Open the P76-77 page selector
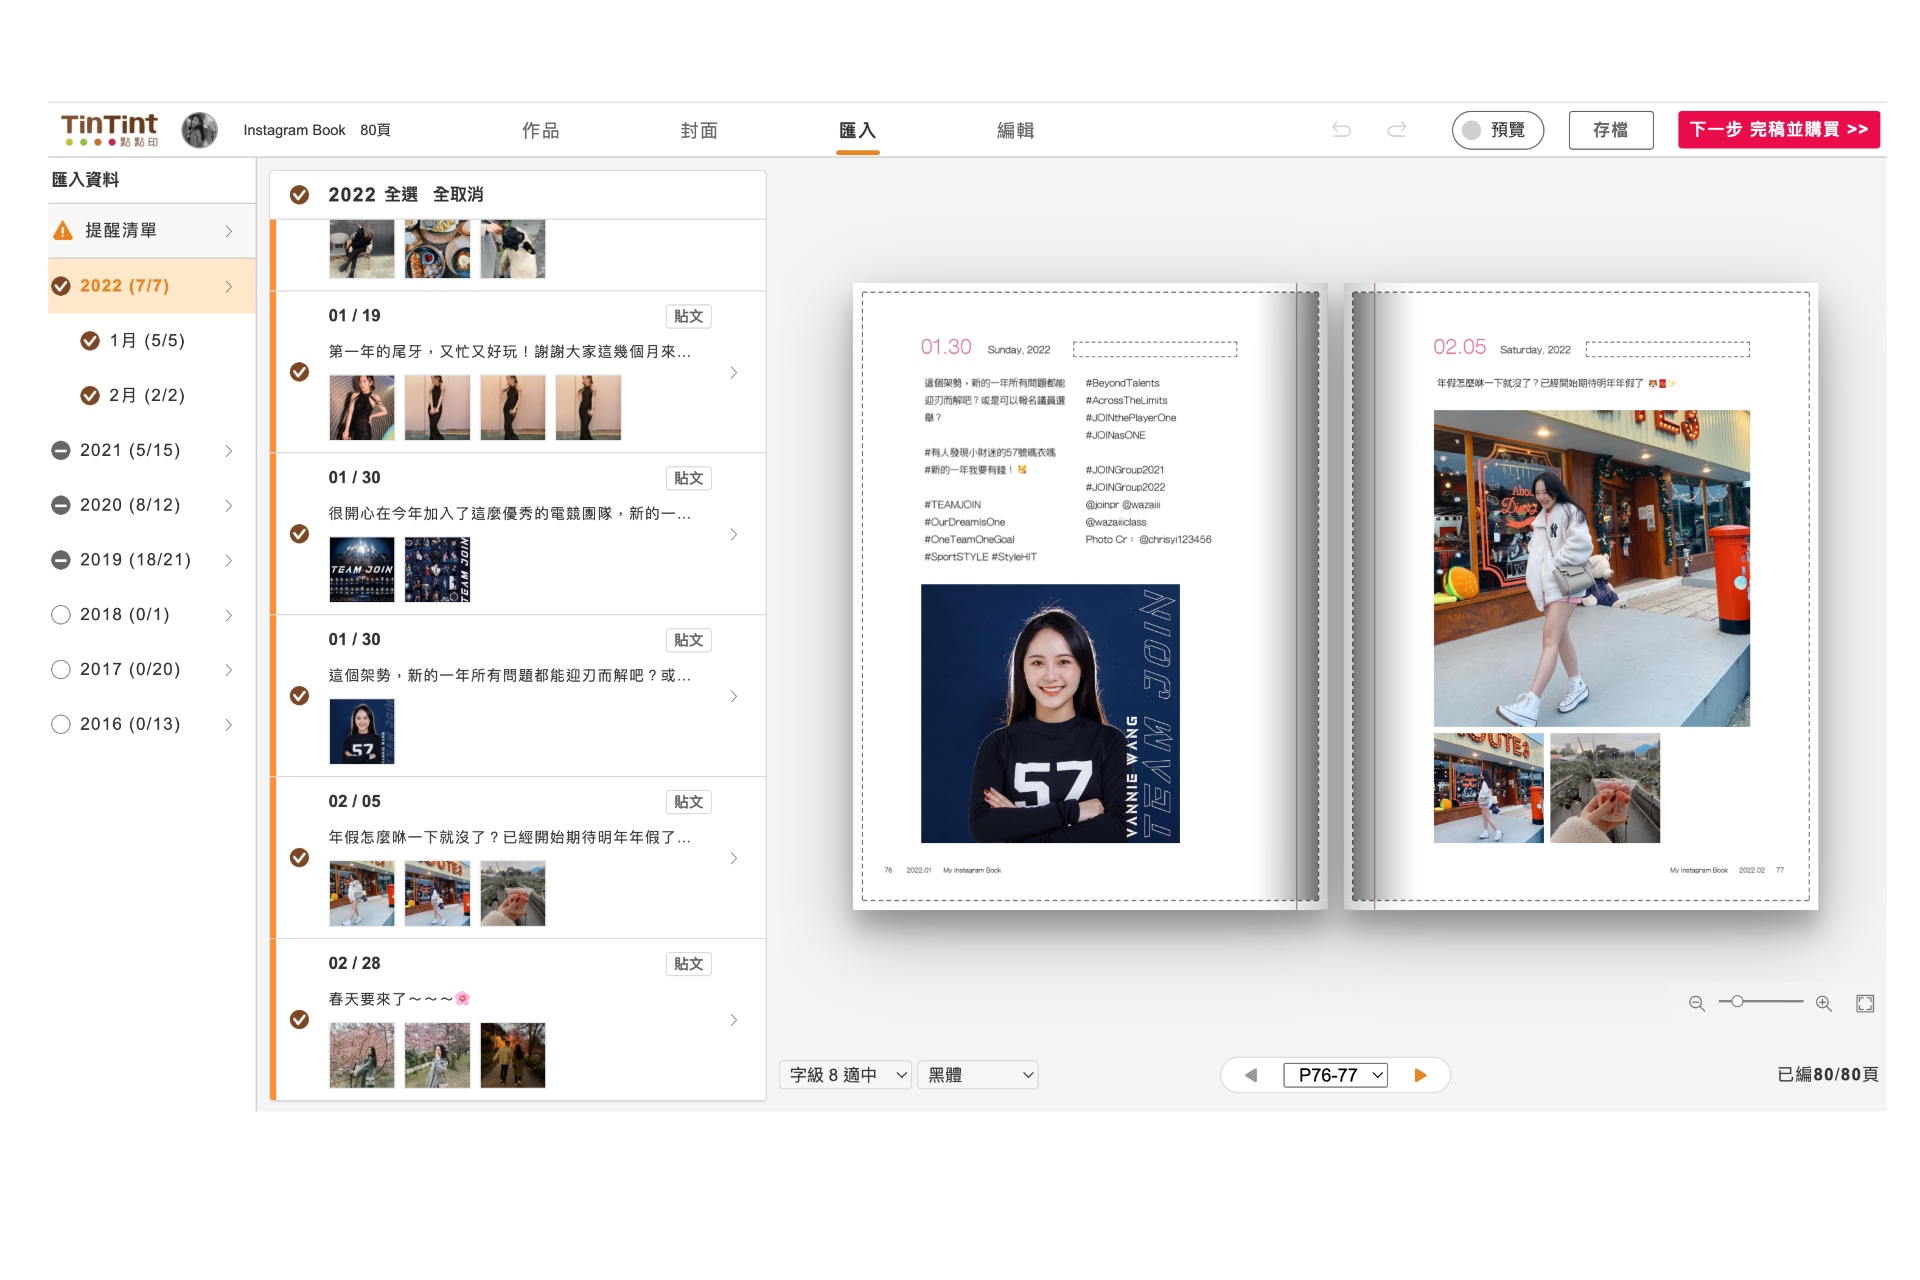1920x1280 pixels. coord(1335,1075)
